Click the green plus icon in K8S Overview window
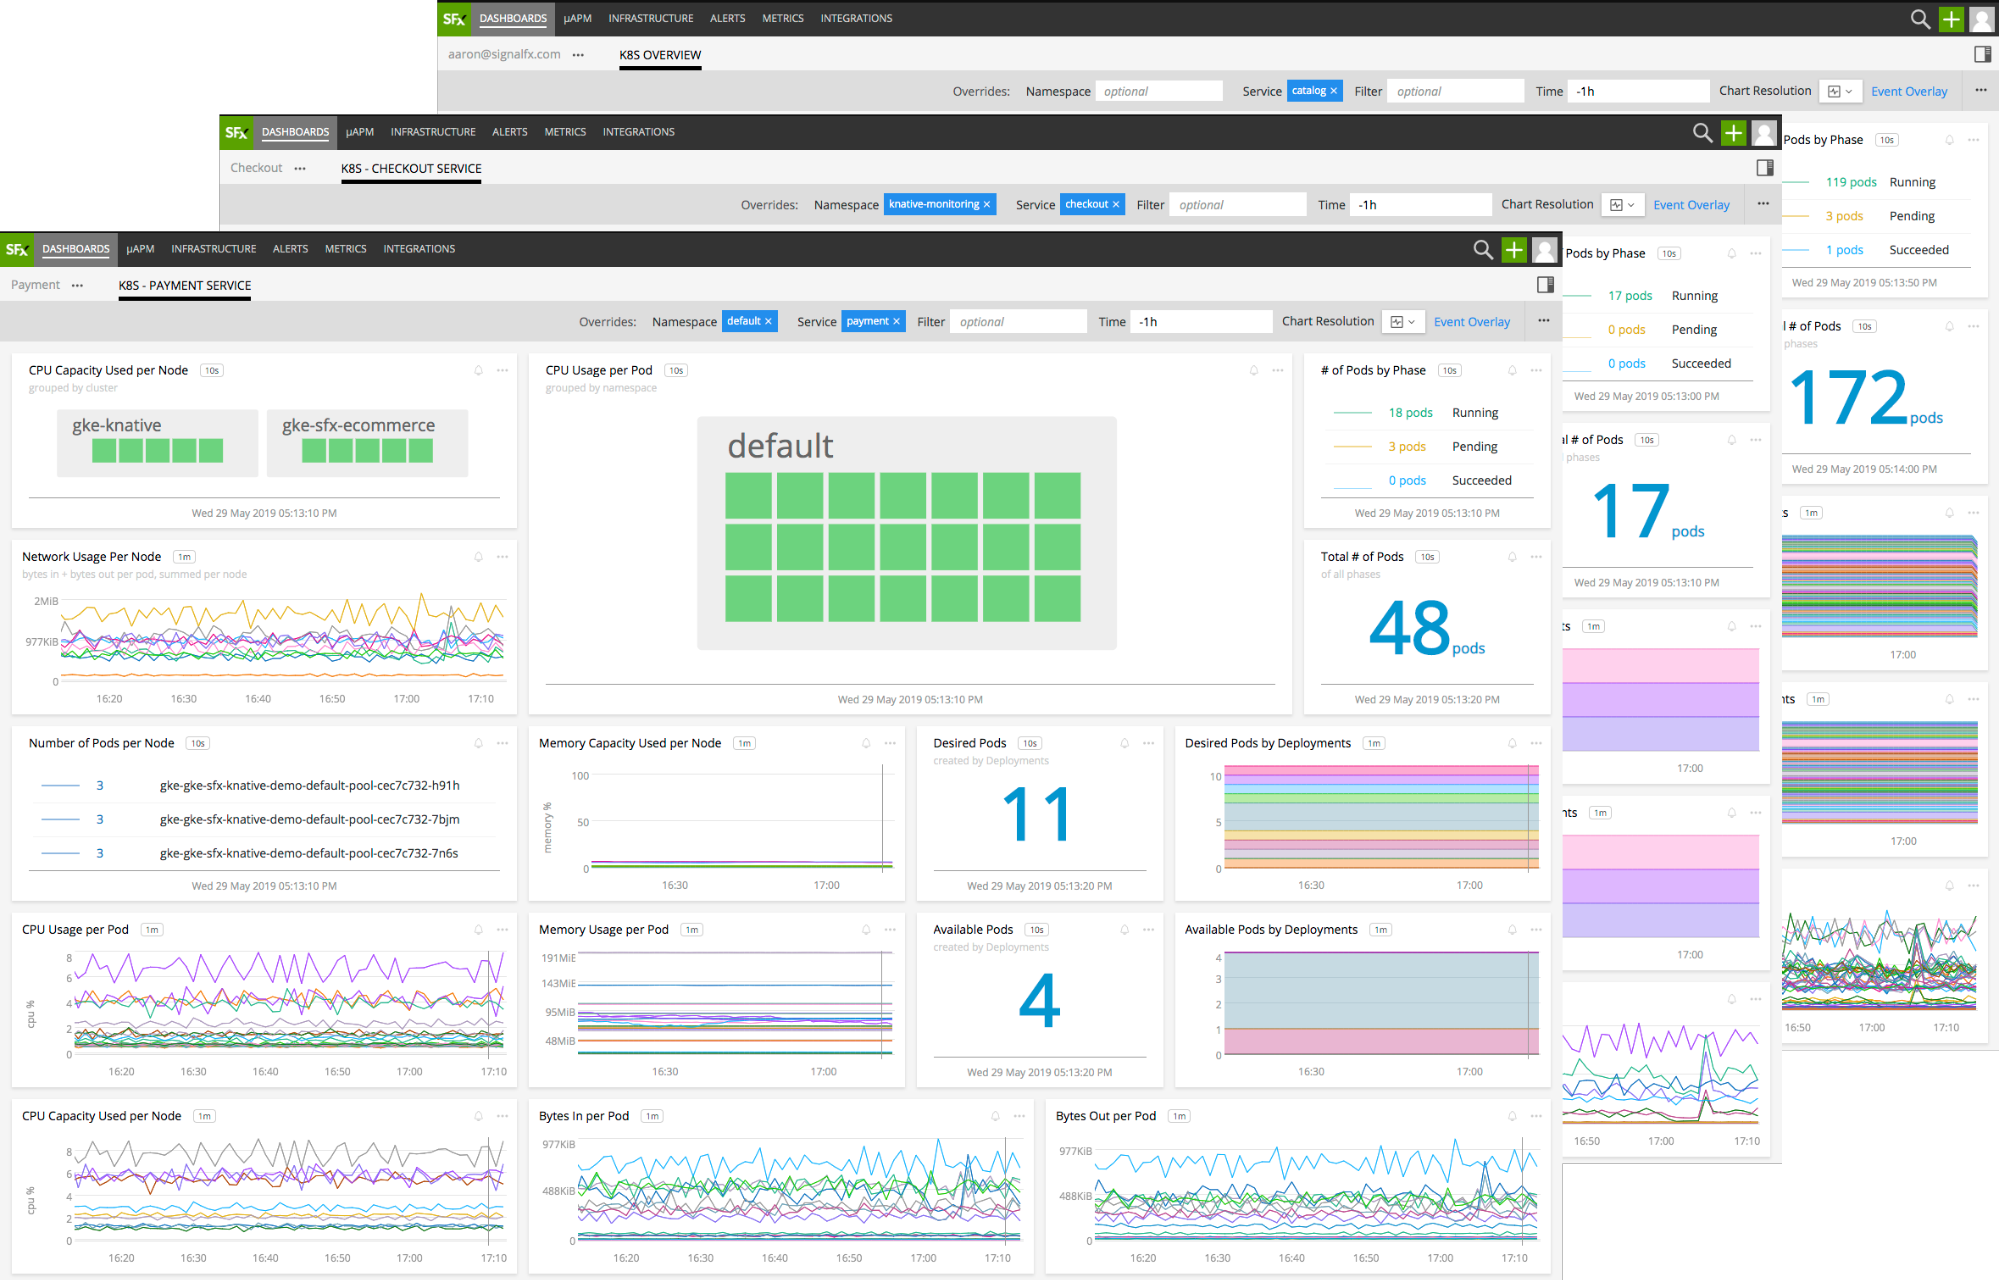This screenshot has height=1281, width=1999. click(1951, 19)
